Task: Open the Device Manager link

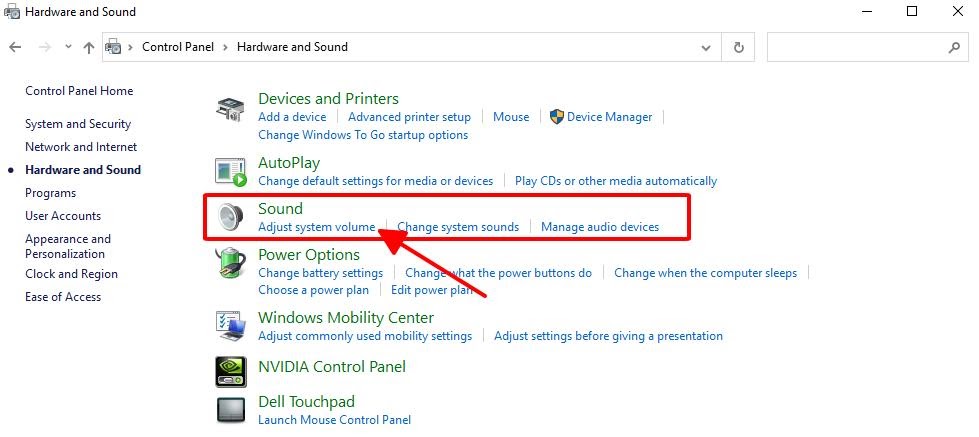Action: tap(609, 117)
